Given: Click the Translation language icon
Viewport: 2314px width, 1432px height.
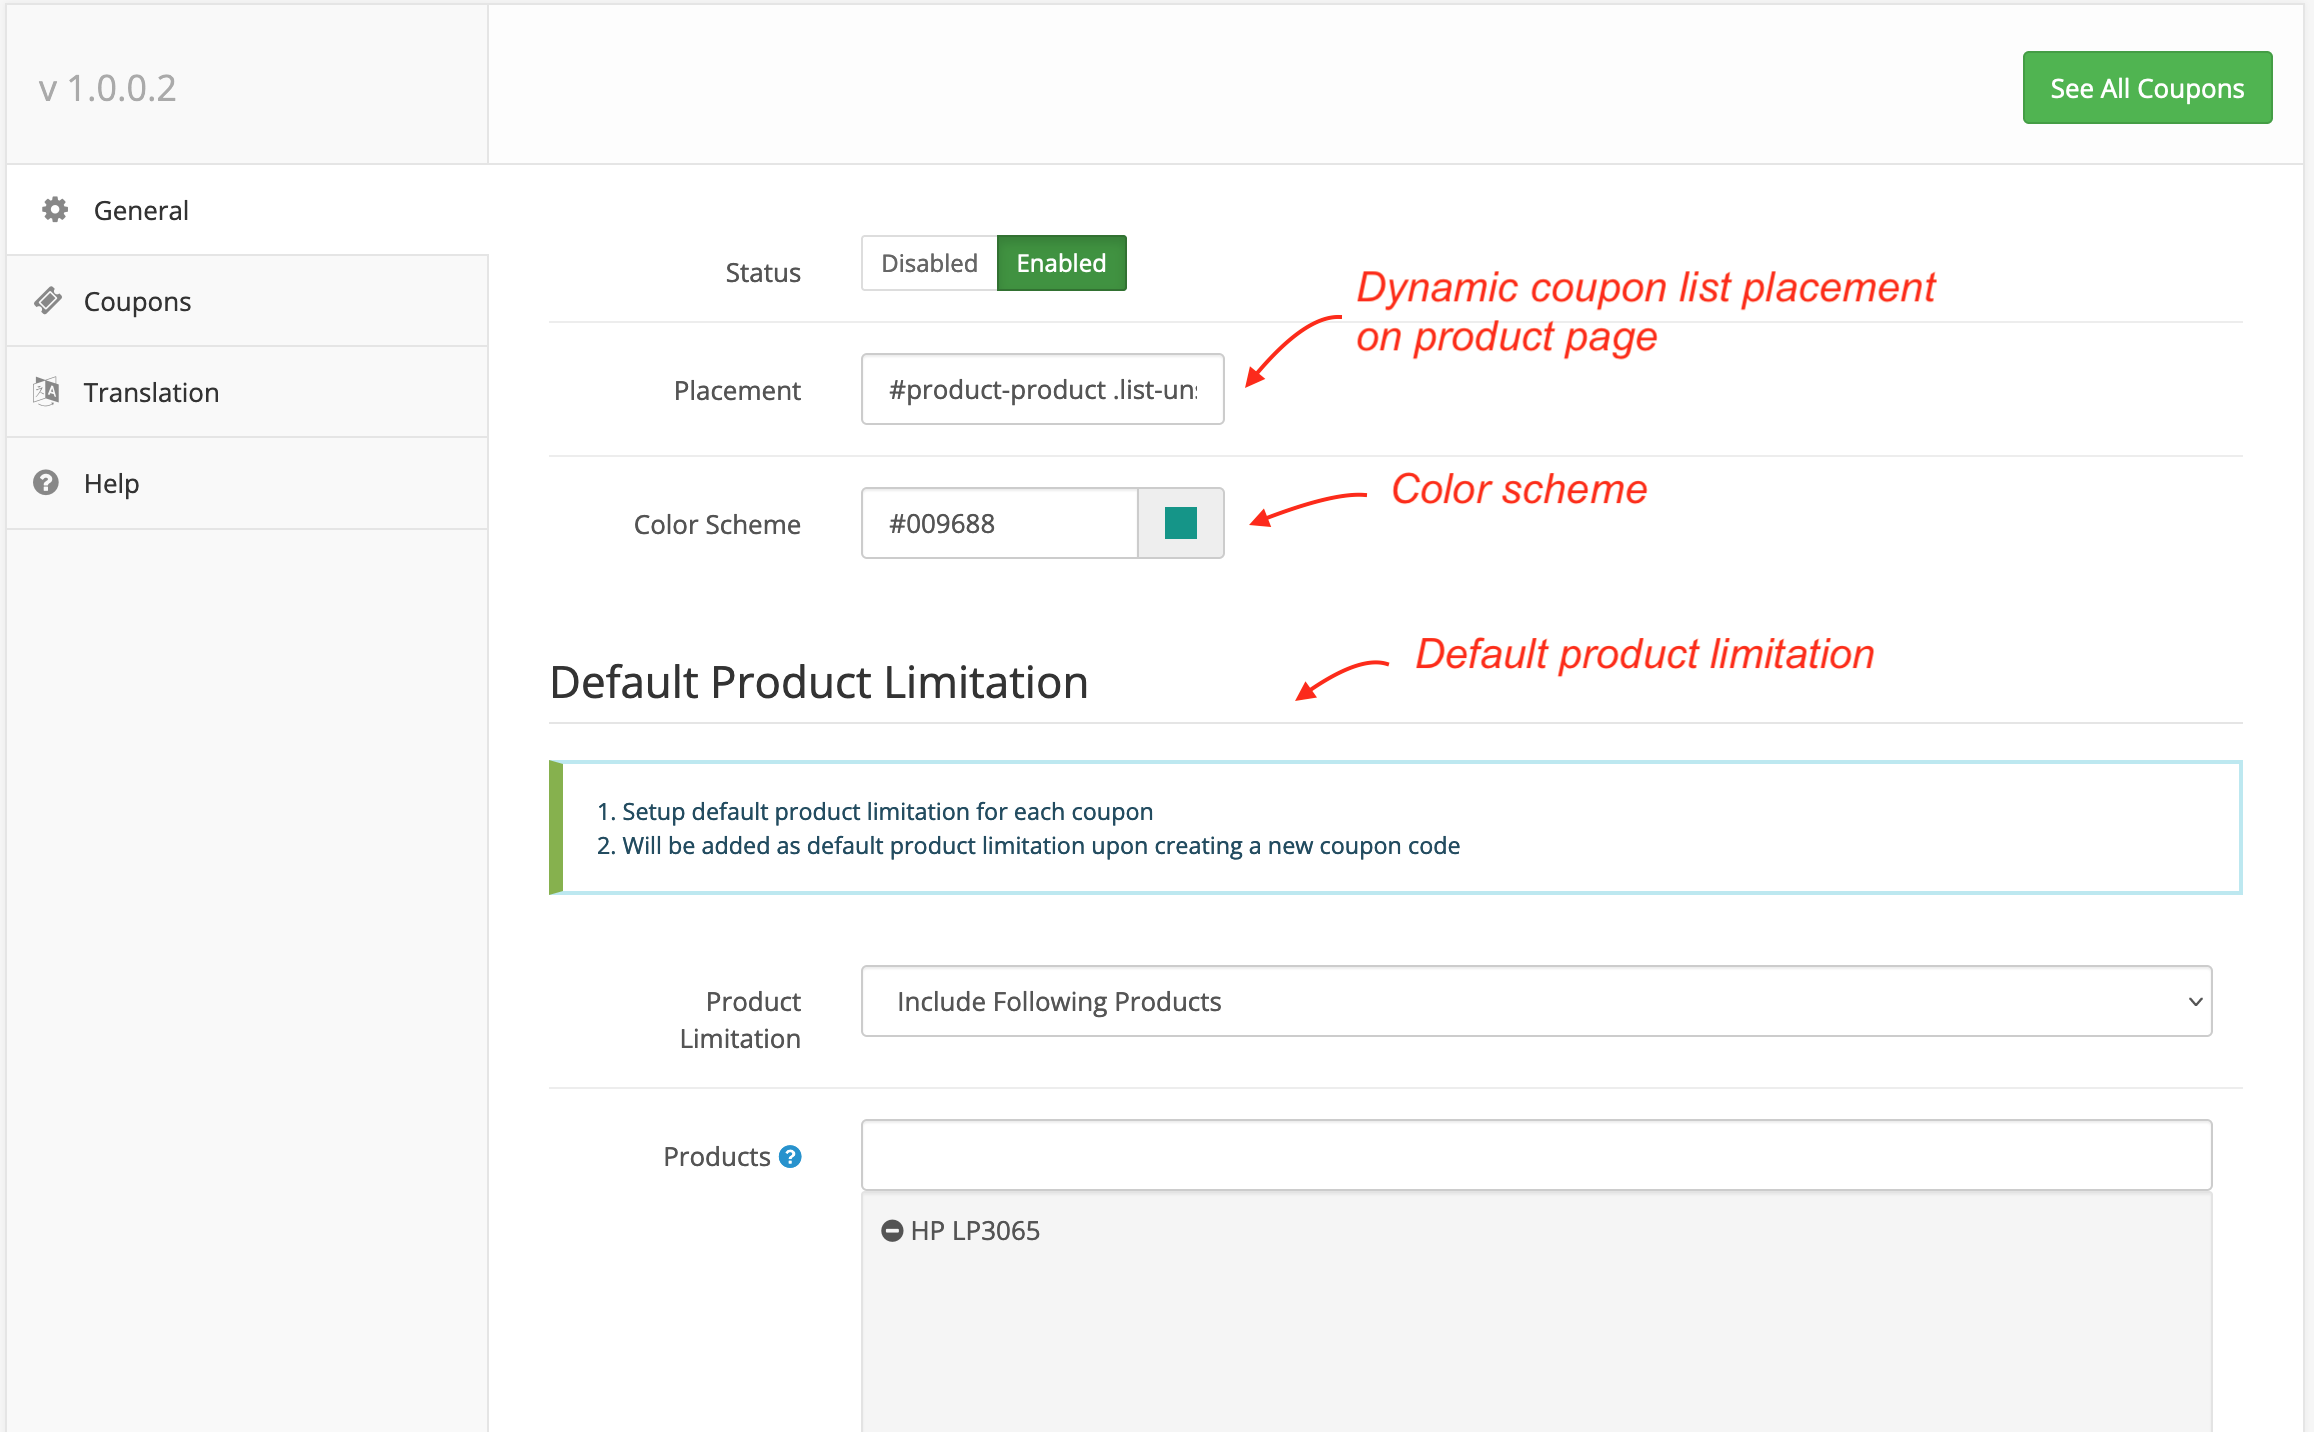Looking at the screenshot, I should [47, 391].
